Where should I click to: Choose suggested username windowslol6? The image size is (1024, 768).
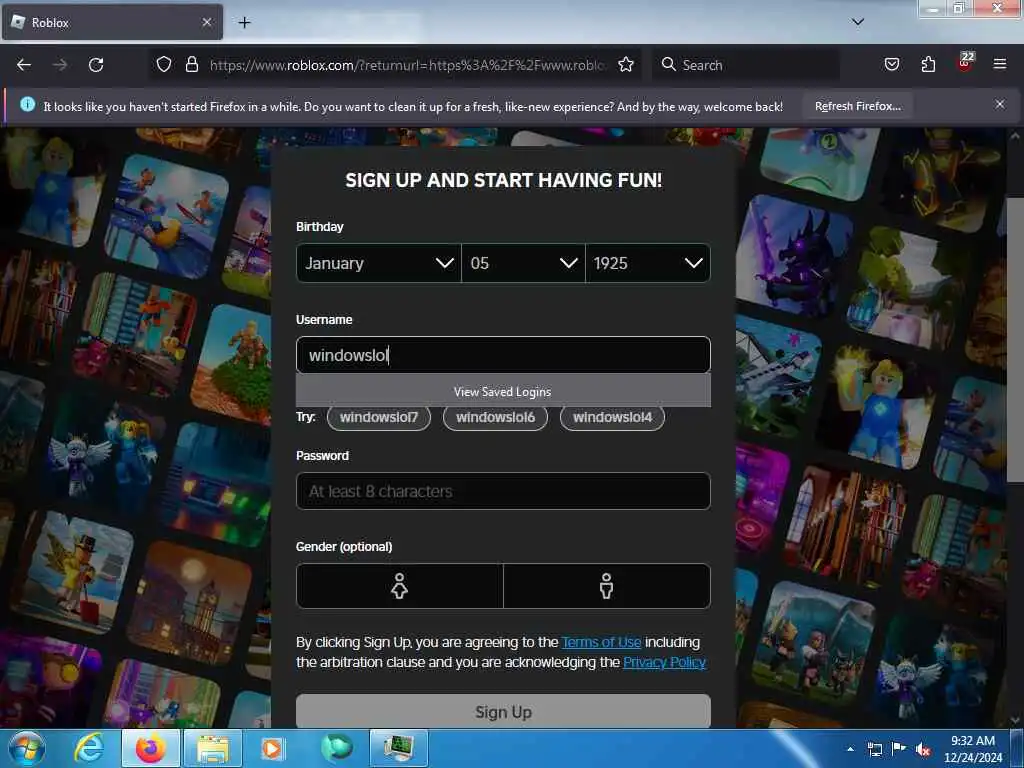pos(495,417)
